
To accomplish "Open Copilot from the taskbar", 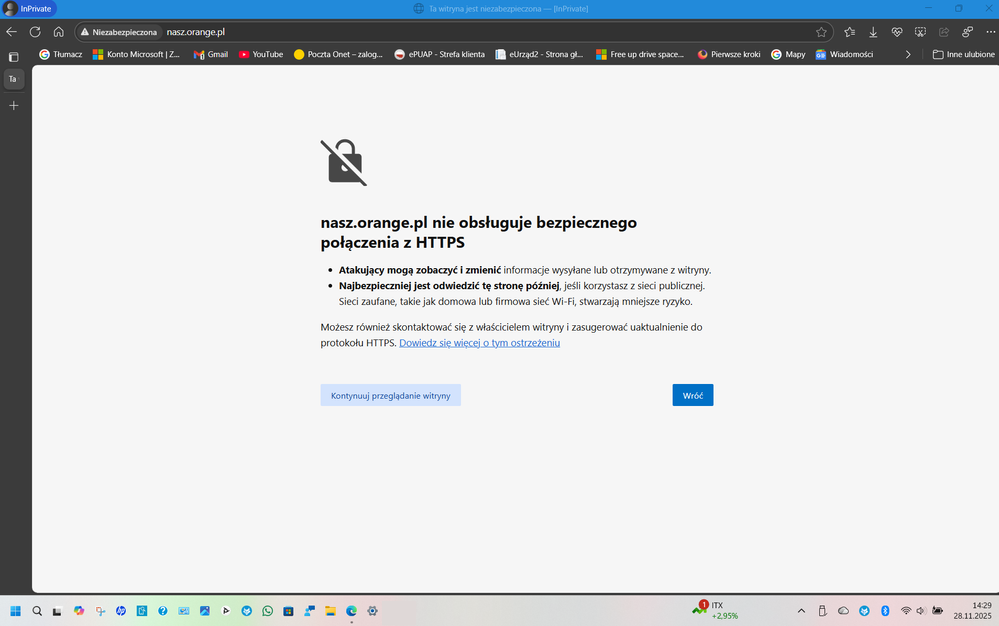I will point(79,610).
